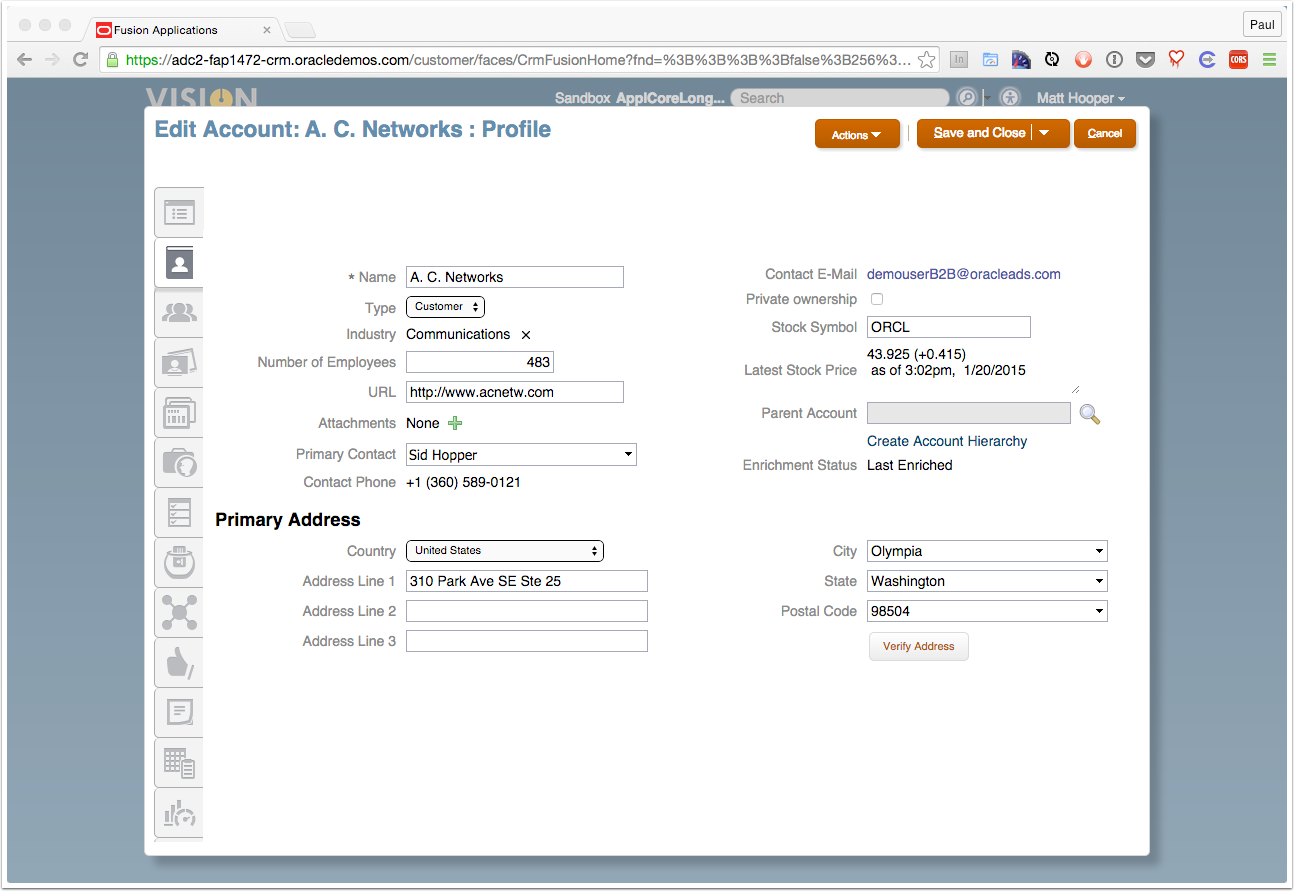Viewport: 1294px width, 891px height.
Task: Open the State dropdown showing Washington
Action: [987, 581]
